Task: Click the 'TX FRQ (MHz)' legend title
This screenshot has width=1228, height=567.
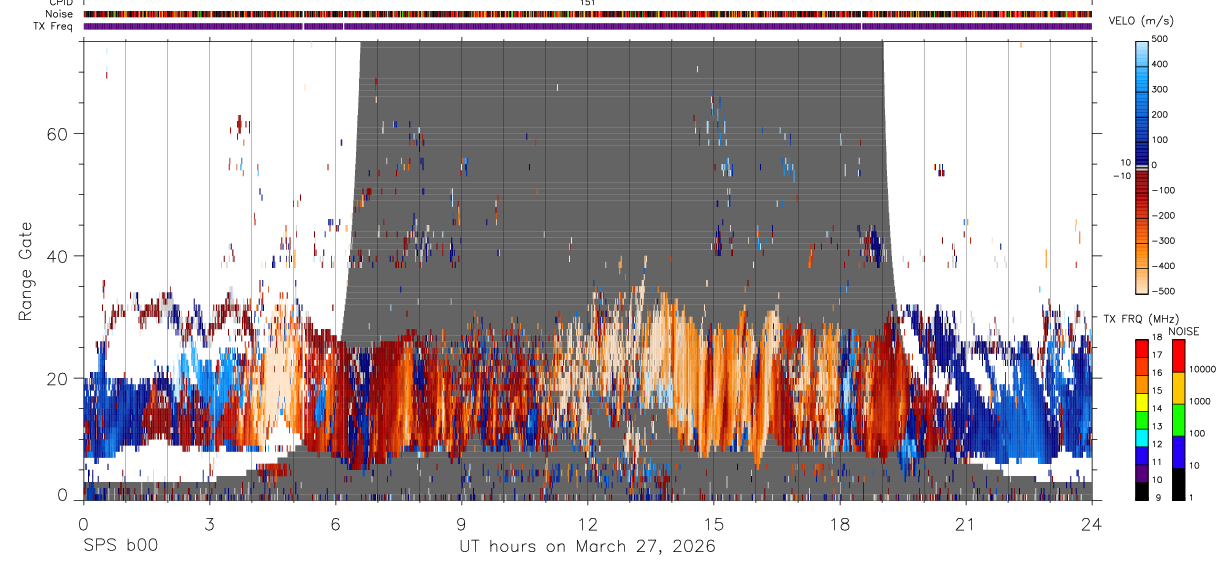Action: pyautogui.click(x=1141, y=319)
